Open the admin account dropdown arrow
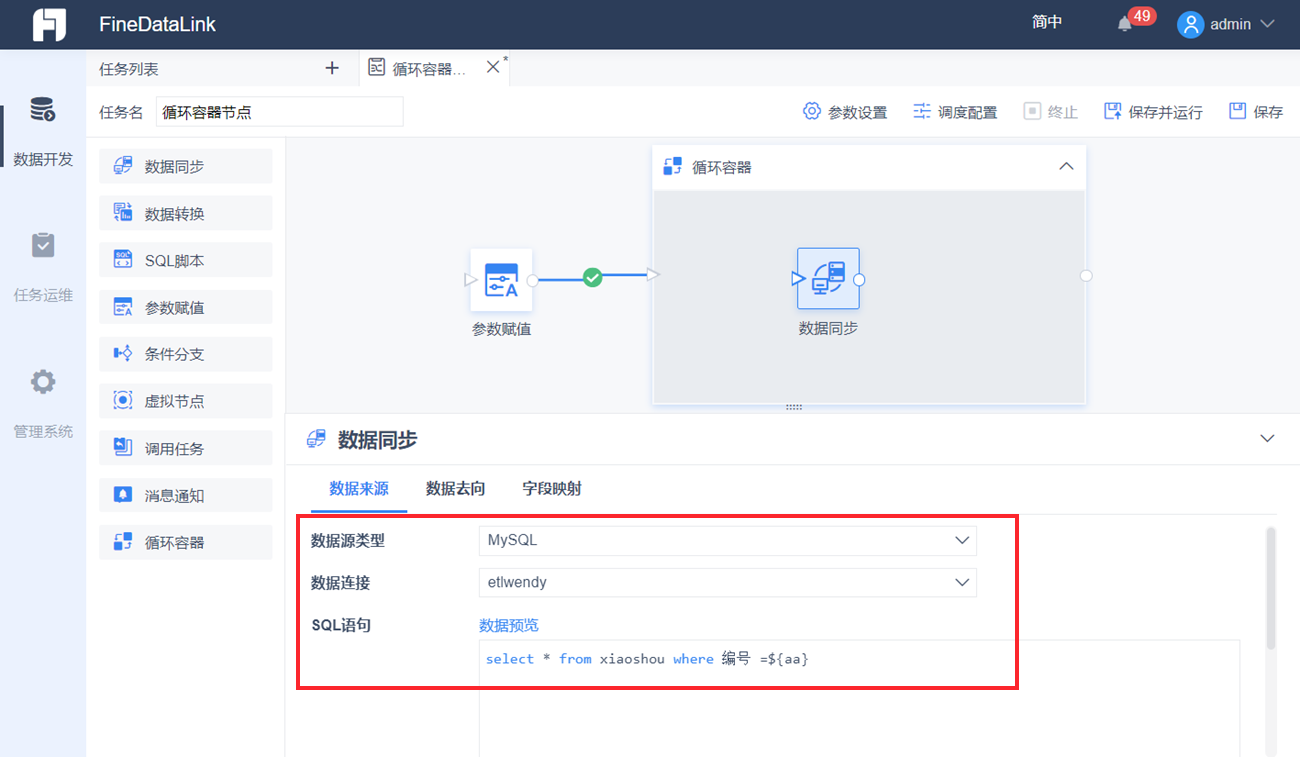Screen dimensions: 1300x757 [x=1267, y=24]
